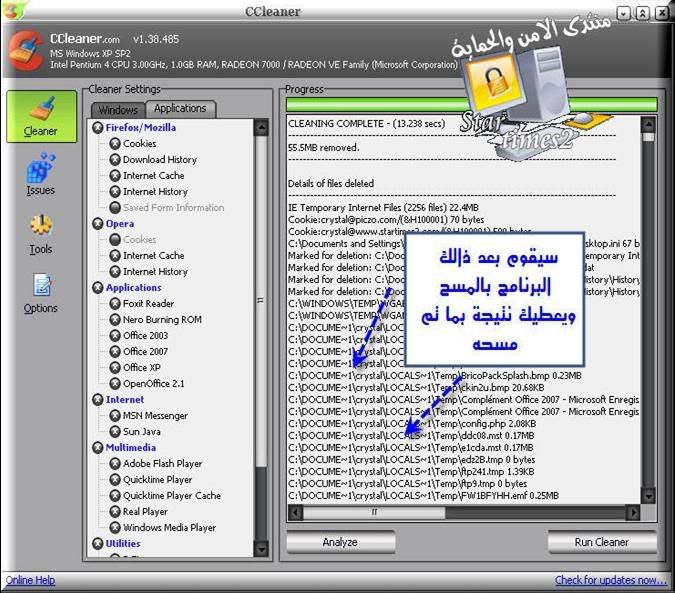Open the Online Help link
675x593 pixels.
30,581
